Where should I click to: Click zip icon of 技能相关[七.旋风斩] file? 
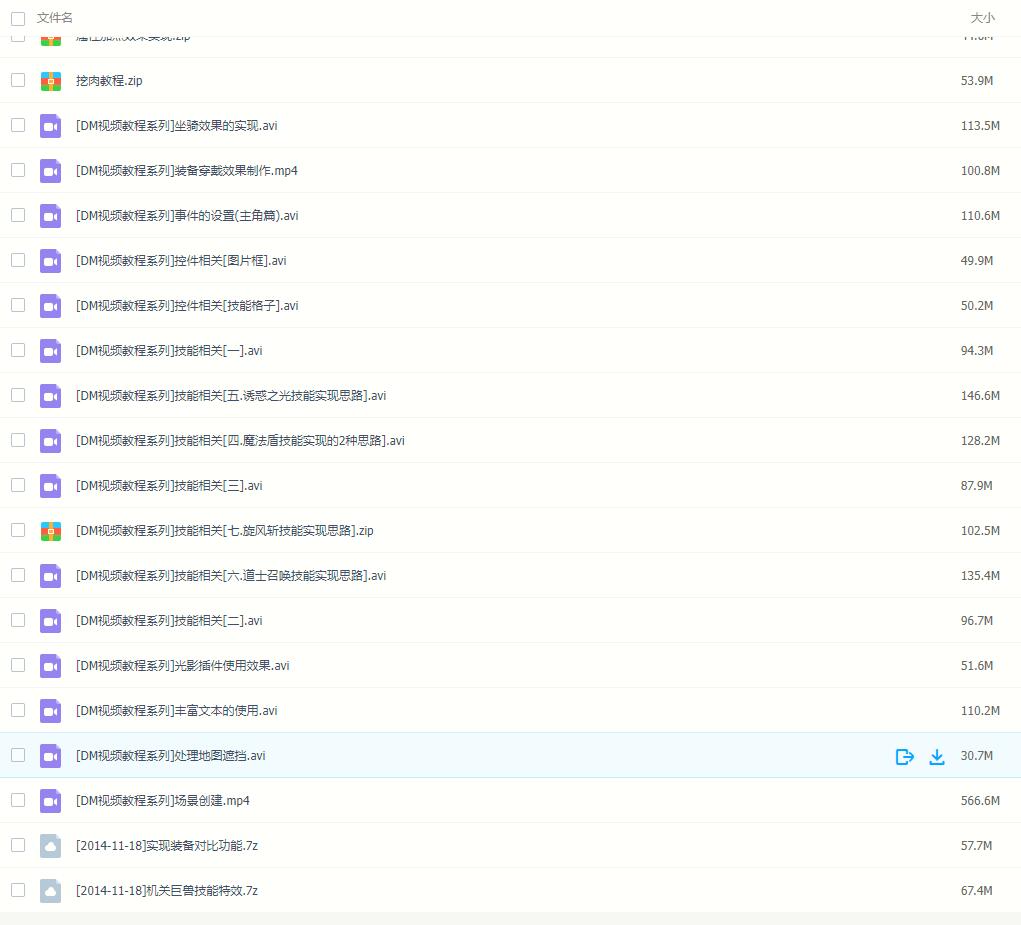click(51, 531)
